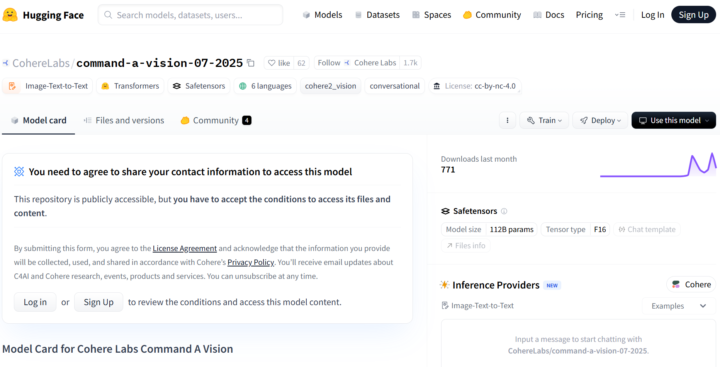Expand the Use this model dropdown
Image resolution: width=720 pixels, height=367 pixels.
(x=674, y=120)
